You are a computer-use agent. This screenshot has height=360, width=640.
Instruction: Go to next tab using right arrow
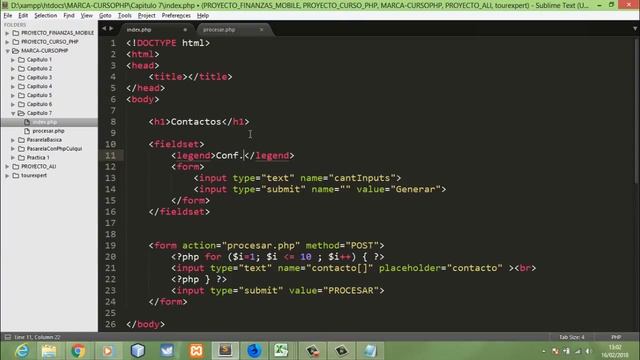point(111,29)
